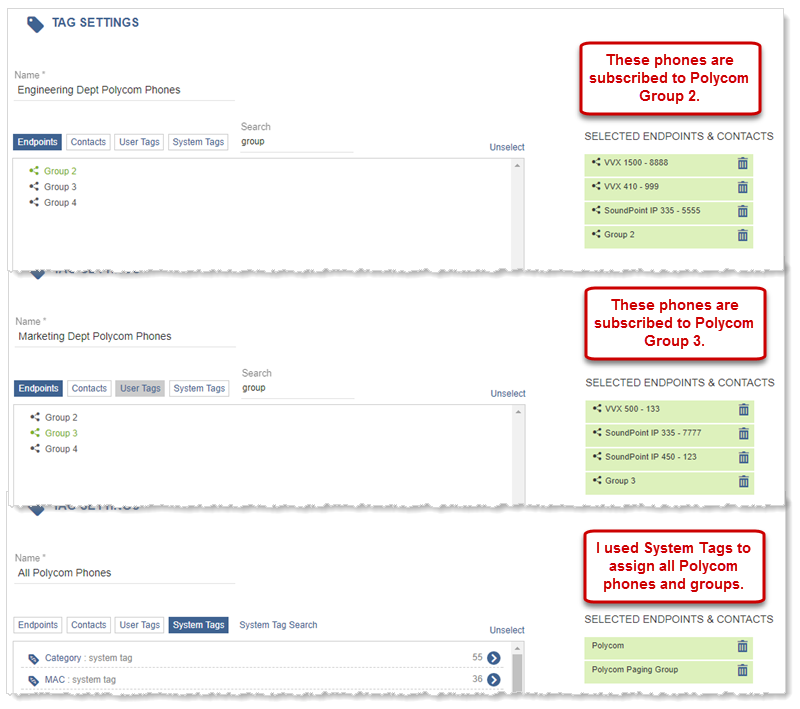Delete the Polycom system tag via its trash icon
This screenshot has height=709, width=800.
[x=742, y=646]
